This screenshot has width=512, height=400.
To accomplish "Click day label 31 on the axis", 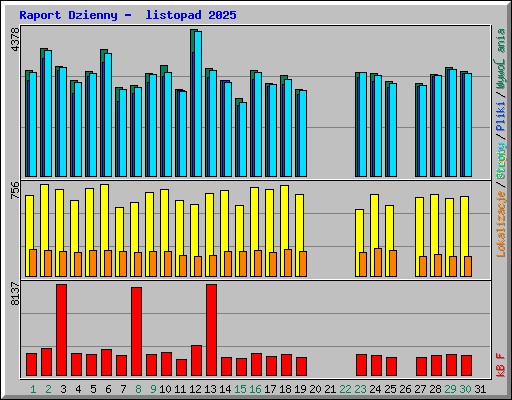I will 480,389.
